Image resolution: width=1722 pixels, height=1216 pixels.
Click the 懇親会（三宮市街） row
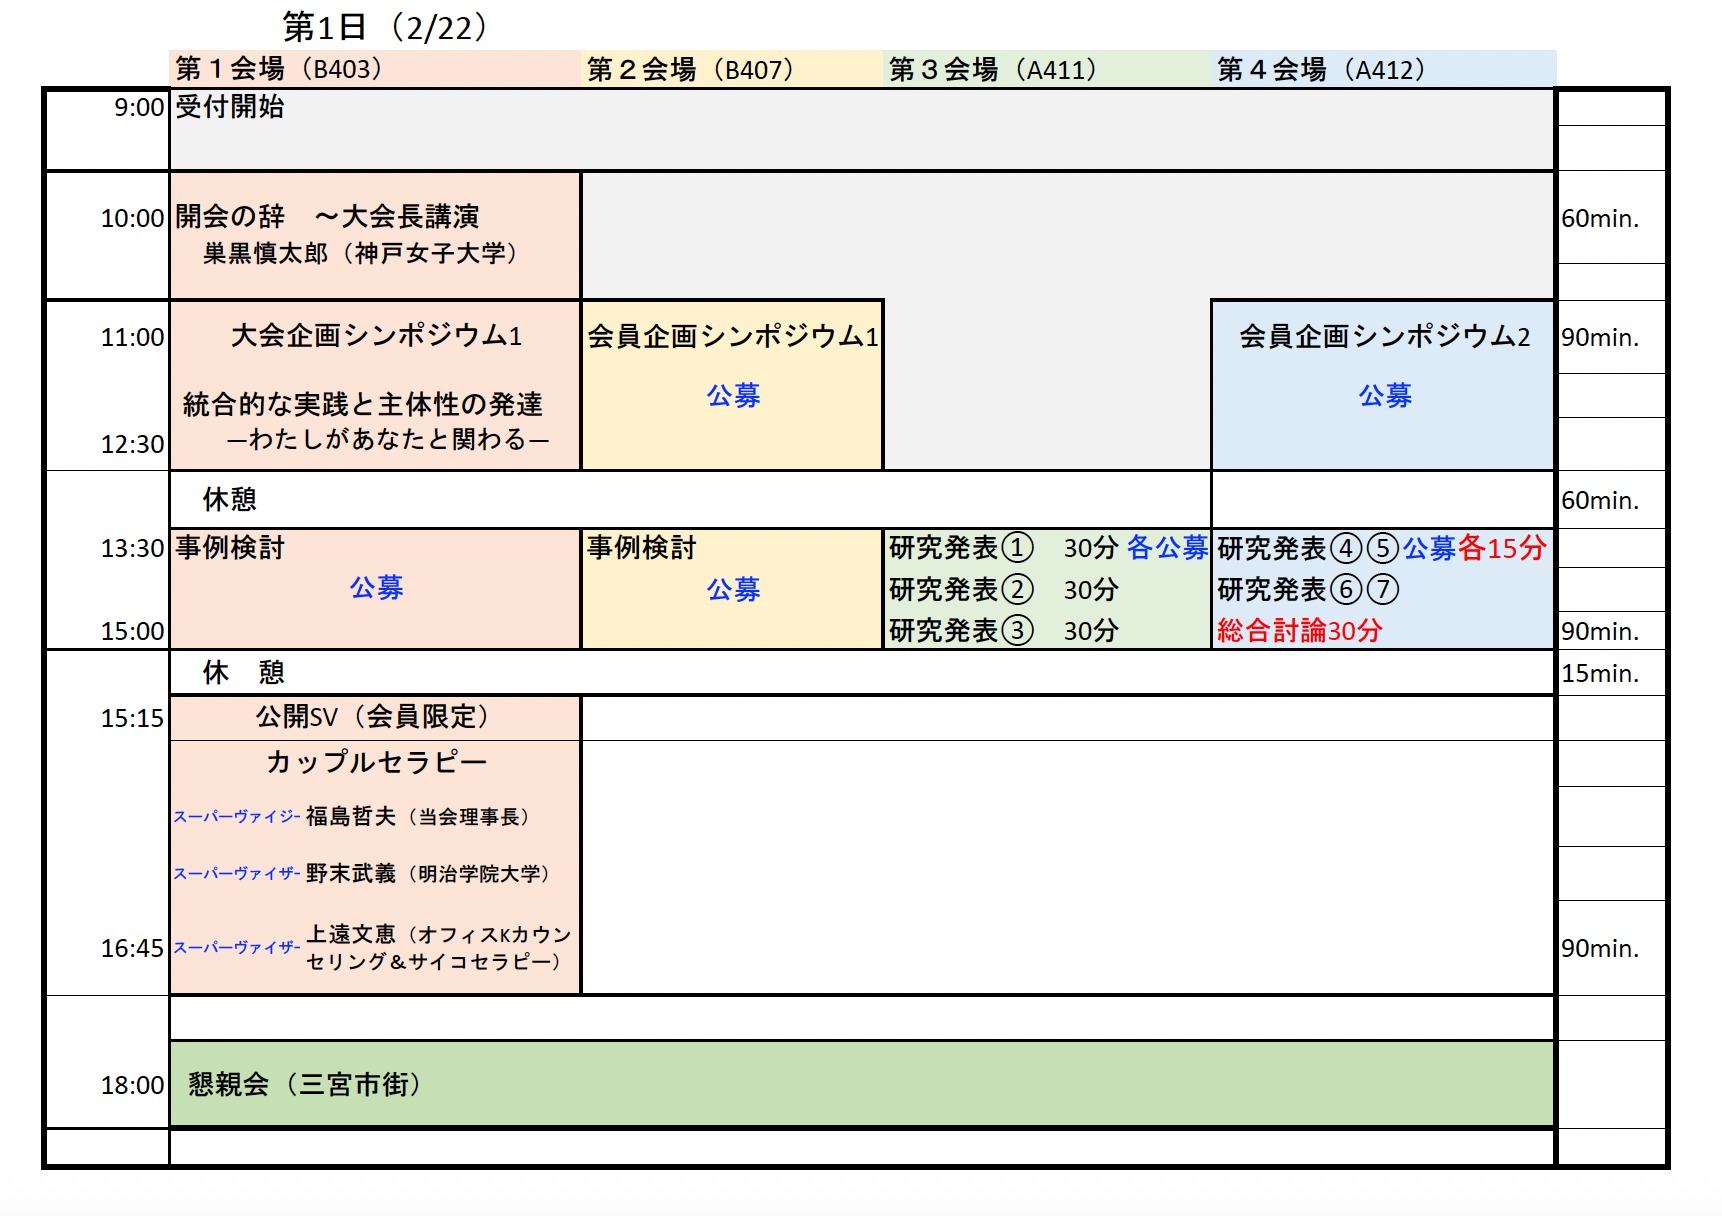[305, 1085]
